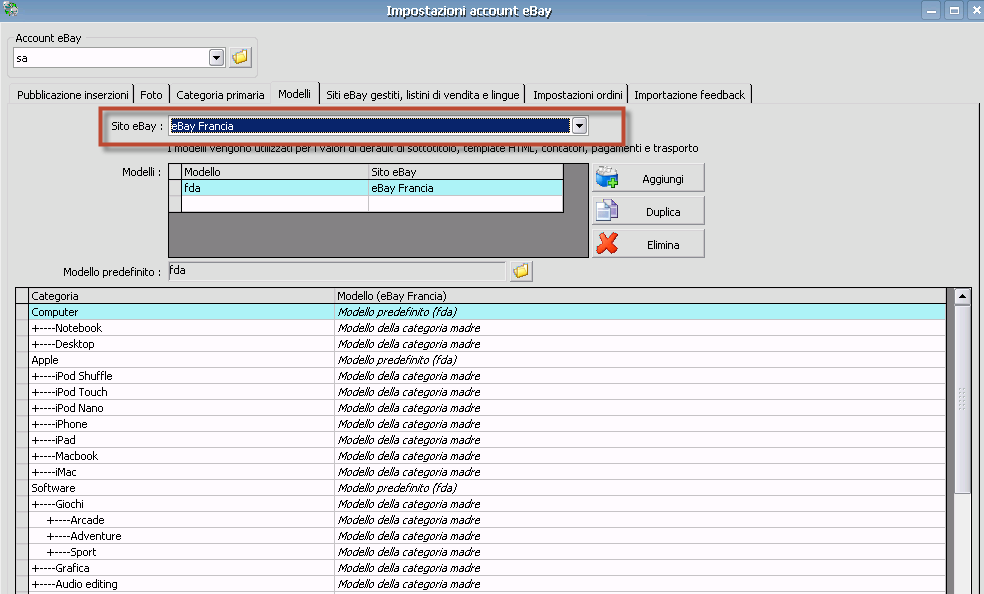Viewport: 984px width, 594px height.
Task: Select the fda row in Modelli table
Action: click(x=274, y=188)
